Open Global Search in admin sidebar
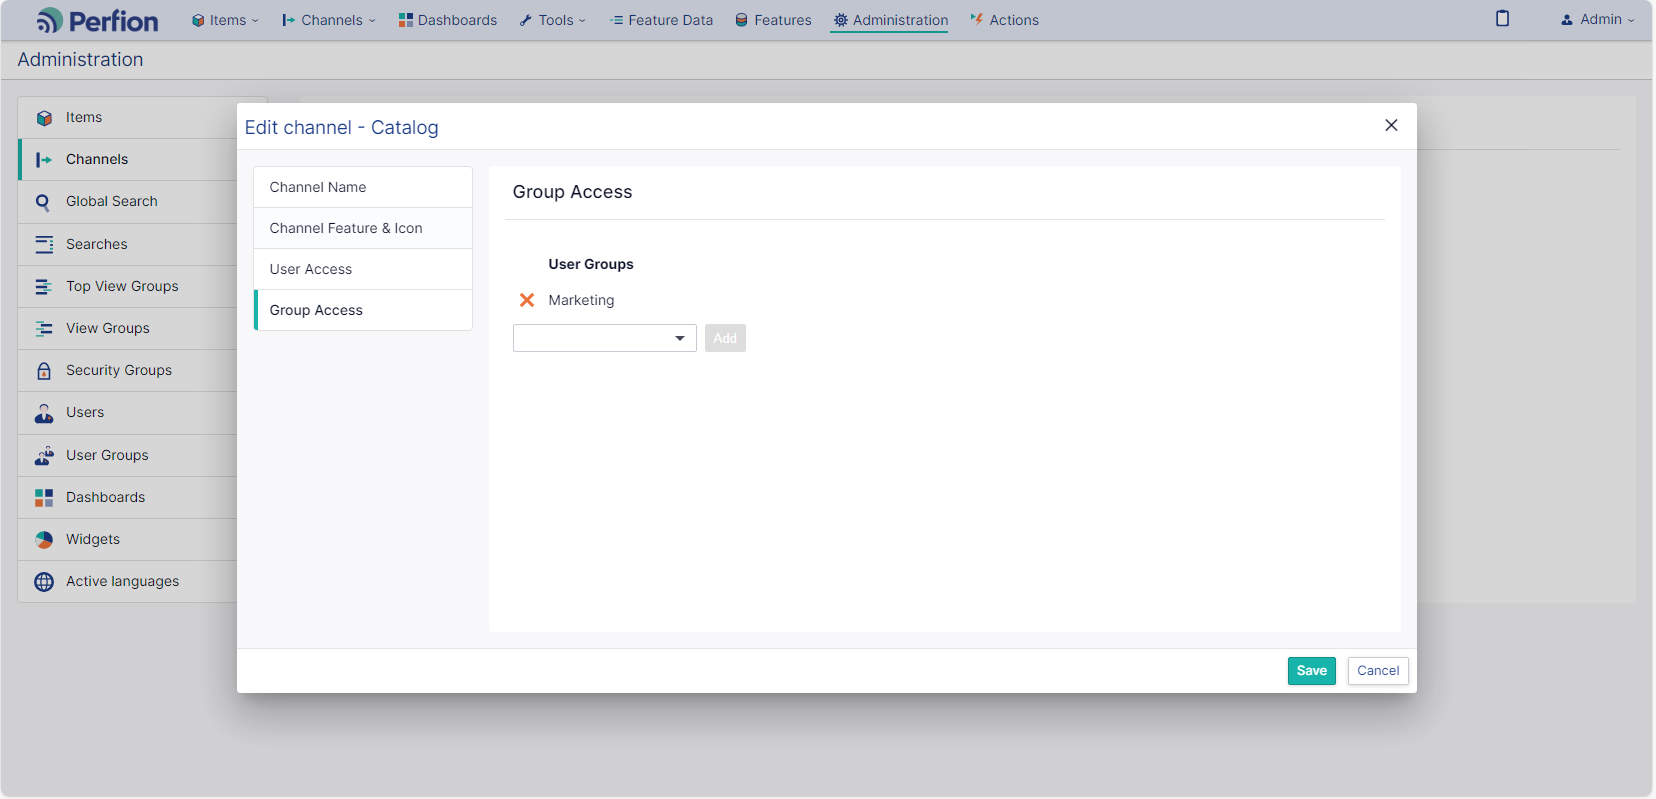The width and height of the screenshot is (1656, 799). (x=127, y=202)
